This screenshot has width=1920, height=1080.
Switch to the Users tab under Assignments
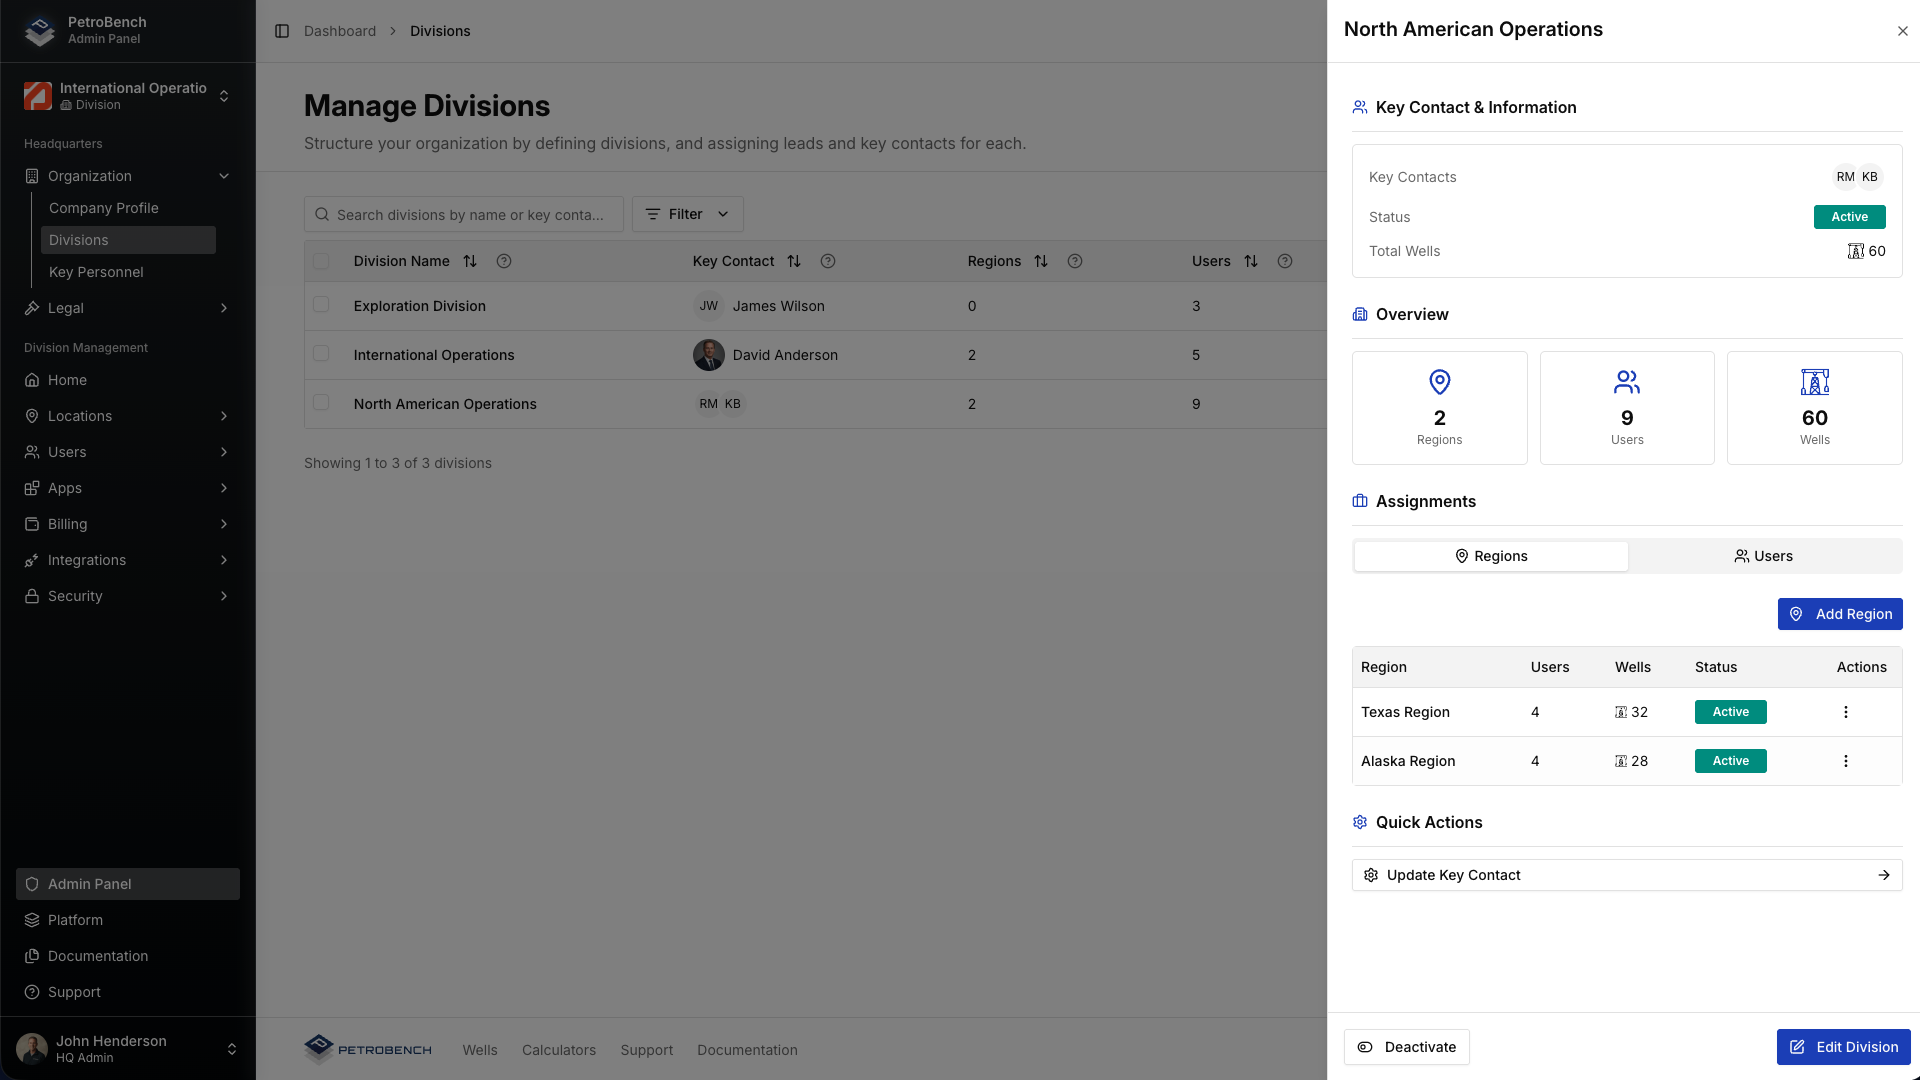(1764, 556)
